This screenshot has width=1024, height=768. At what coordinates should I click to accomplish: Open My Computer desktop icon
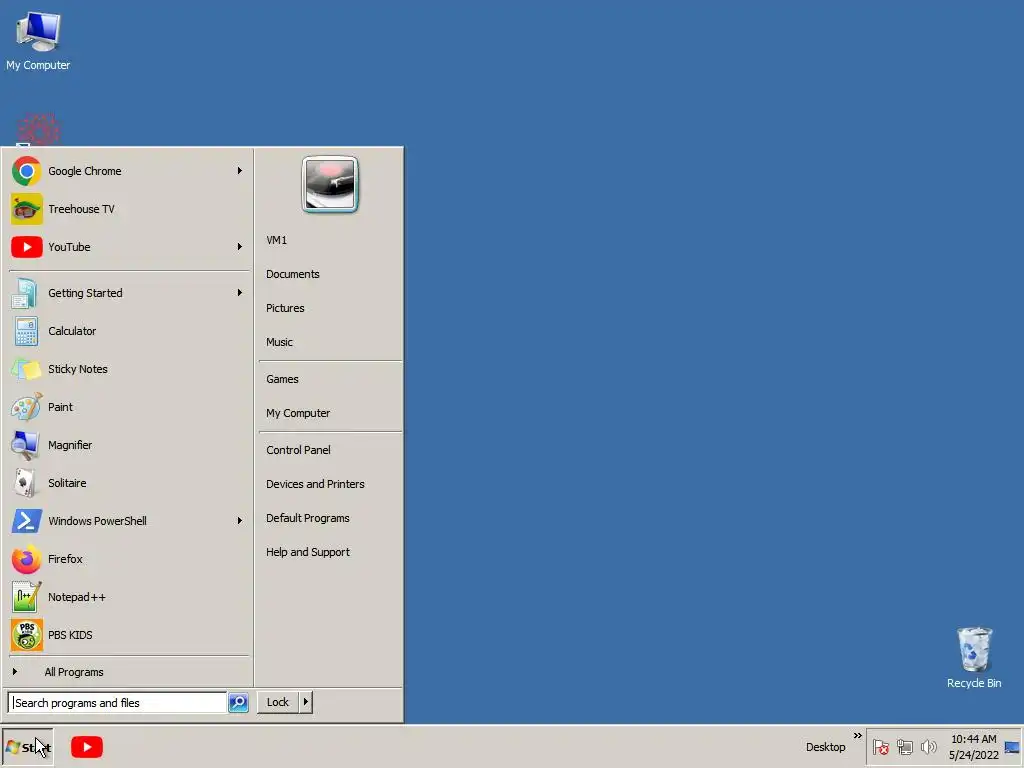point(38,33)
